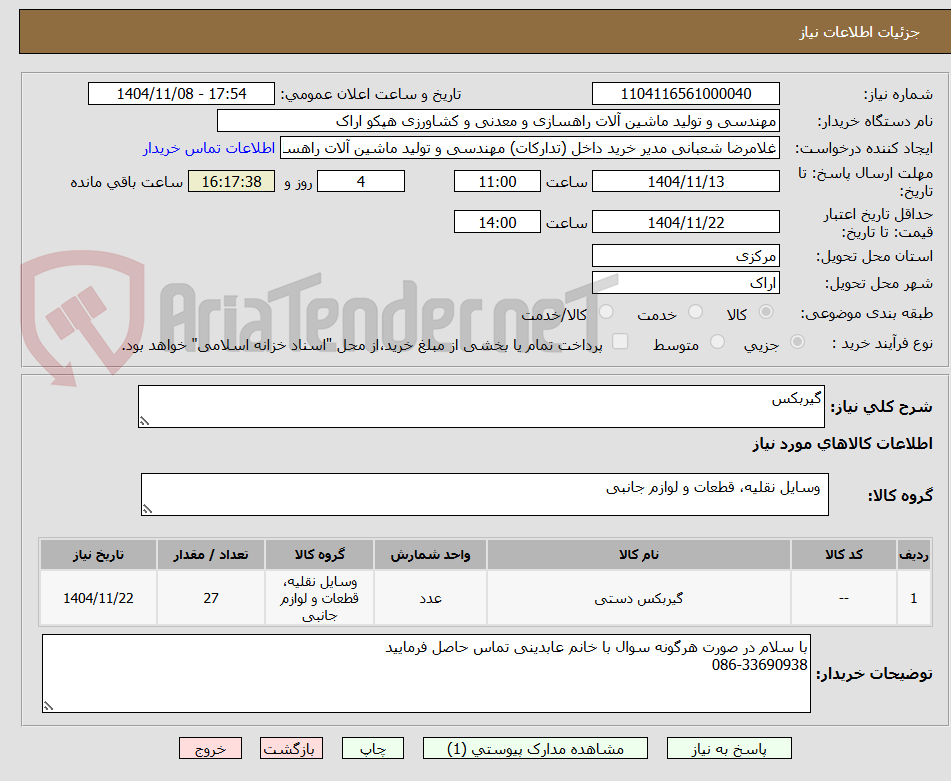Click the response deadline date 1404/11/13

(x=685, y=181)
